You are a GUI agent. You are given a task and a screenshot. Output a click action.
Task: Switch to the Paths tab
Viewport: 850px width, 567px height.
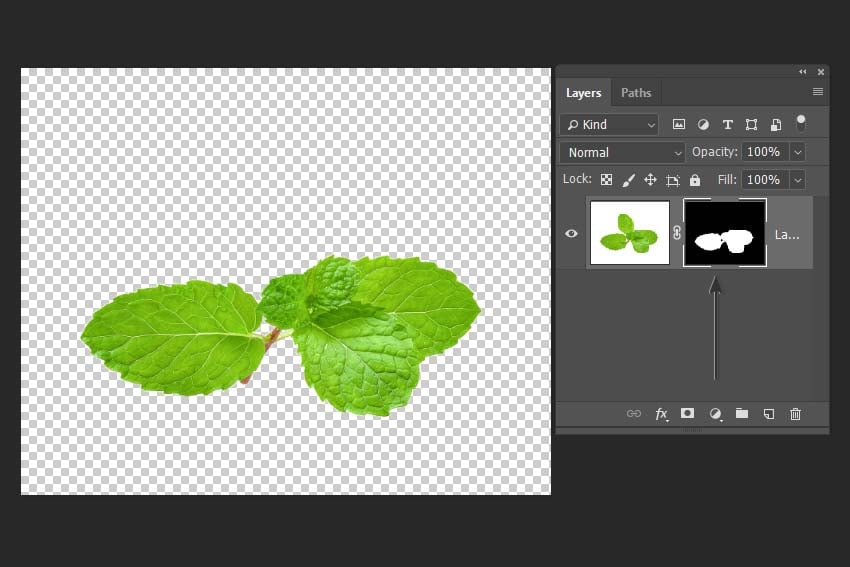(636, 93)
